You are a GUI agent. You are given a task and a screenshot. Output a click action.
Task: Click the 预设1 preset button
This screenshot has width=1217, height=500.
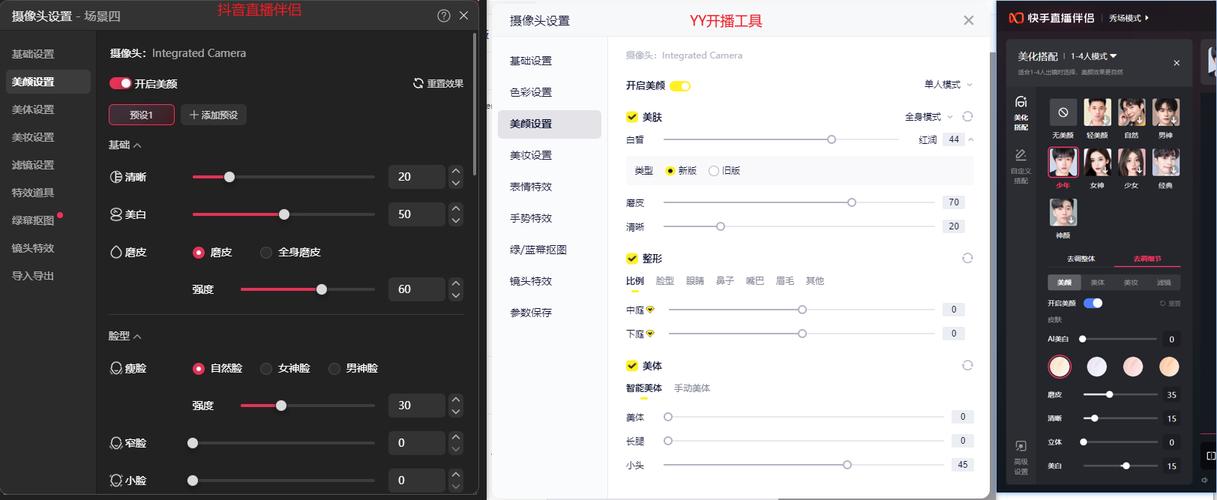tap(141, 115)
